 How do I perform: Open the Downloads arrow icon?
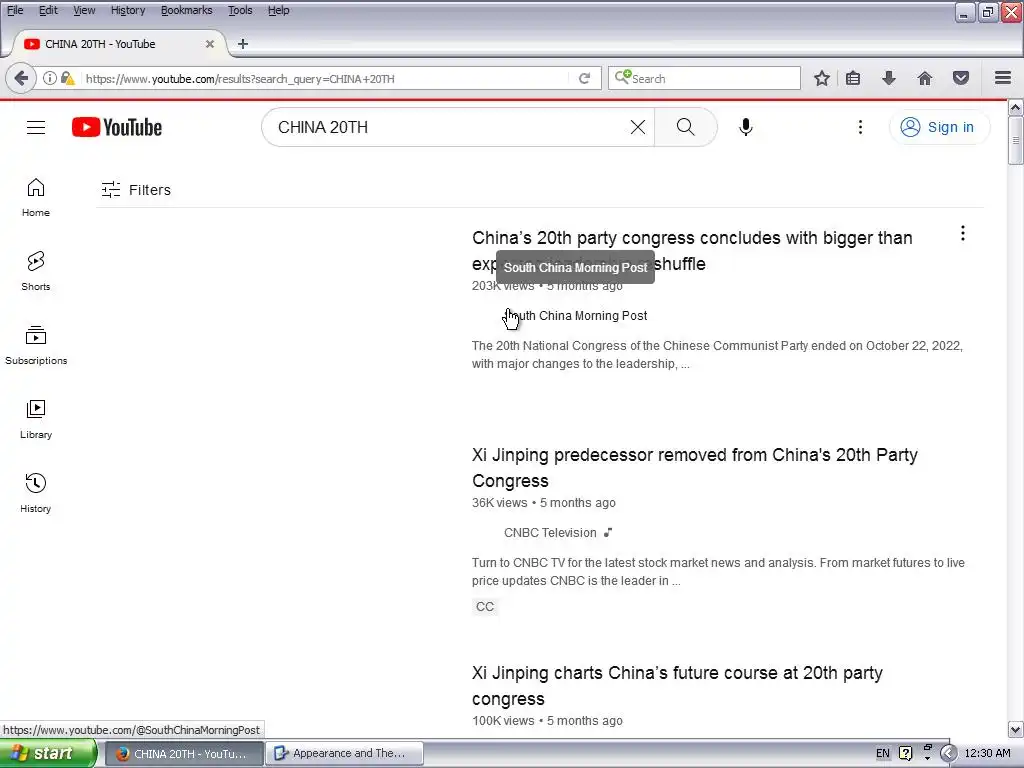coord(889,78)
